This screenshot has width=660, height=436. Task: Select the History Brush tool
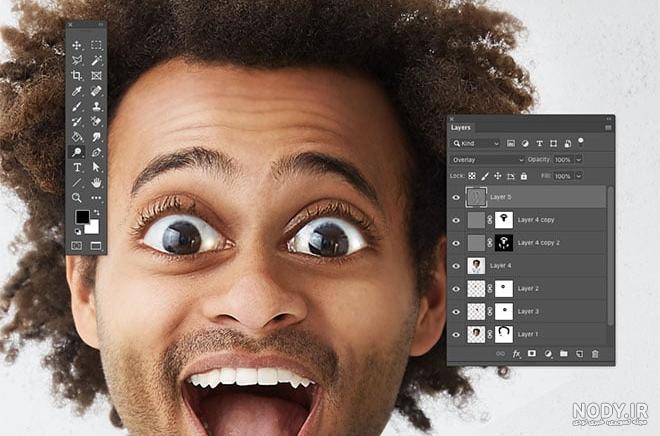coord(77,121)
